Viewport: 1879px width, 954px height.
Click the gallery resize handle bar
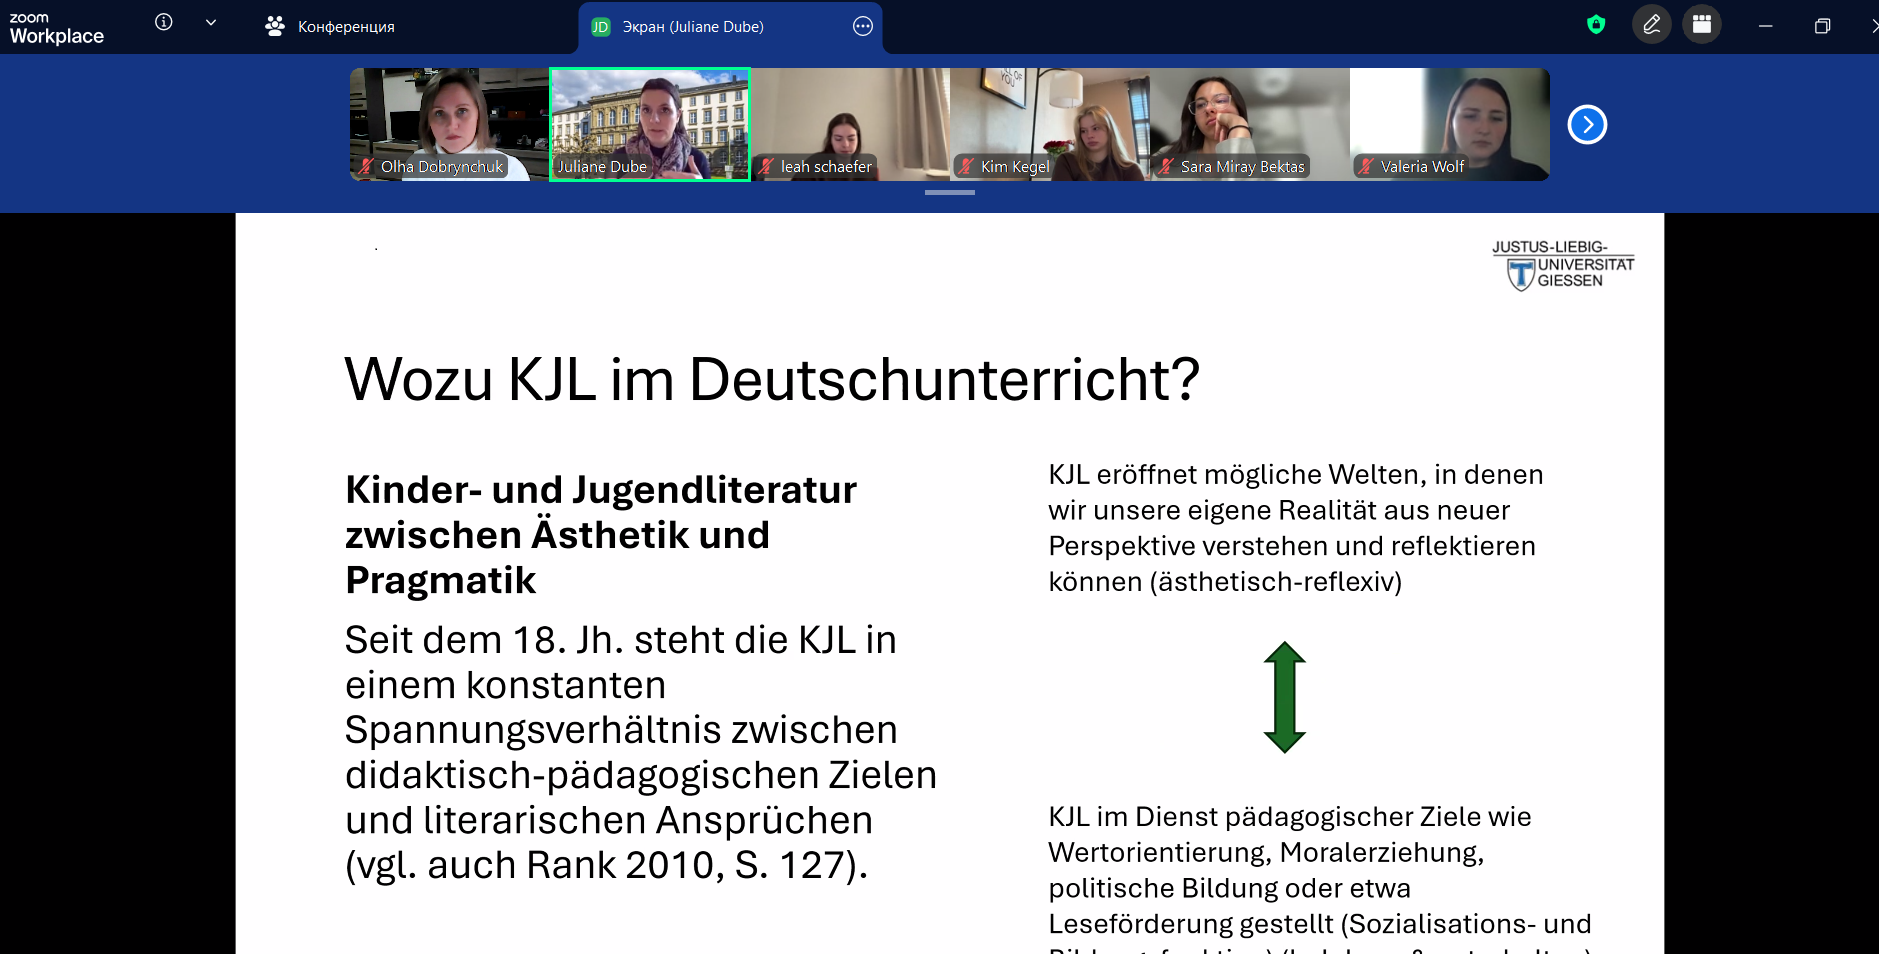pyautogui.click(x=949, y=192)
